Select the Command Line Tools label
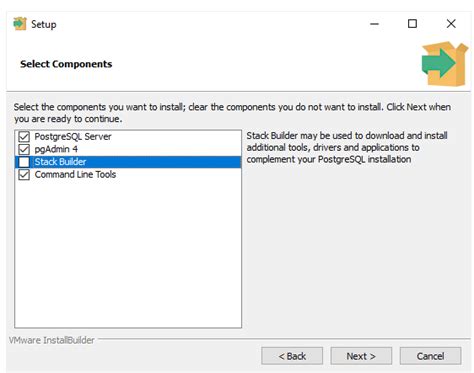The image size is (474, 373). 75,175
